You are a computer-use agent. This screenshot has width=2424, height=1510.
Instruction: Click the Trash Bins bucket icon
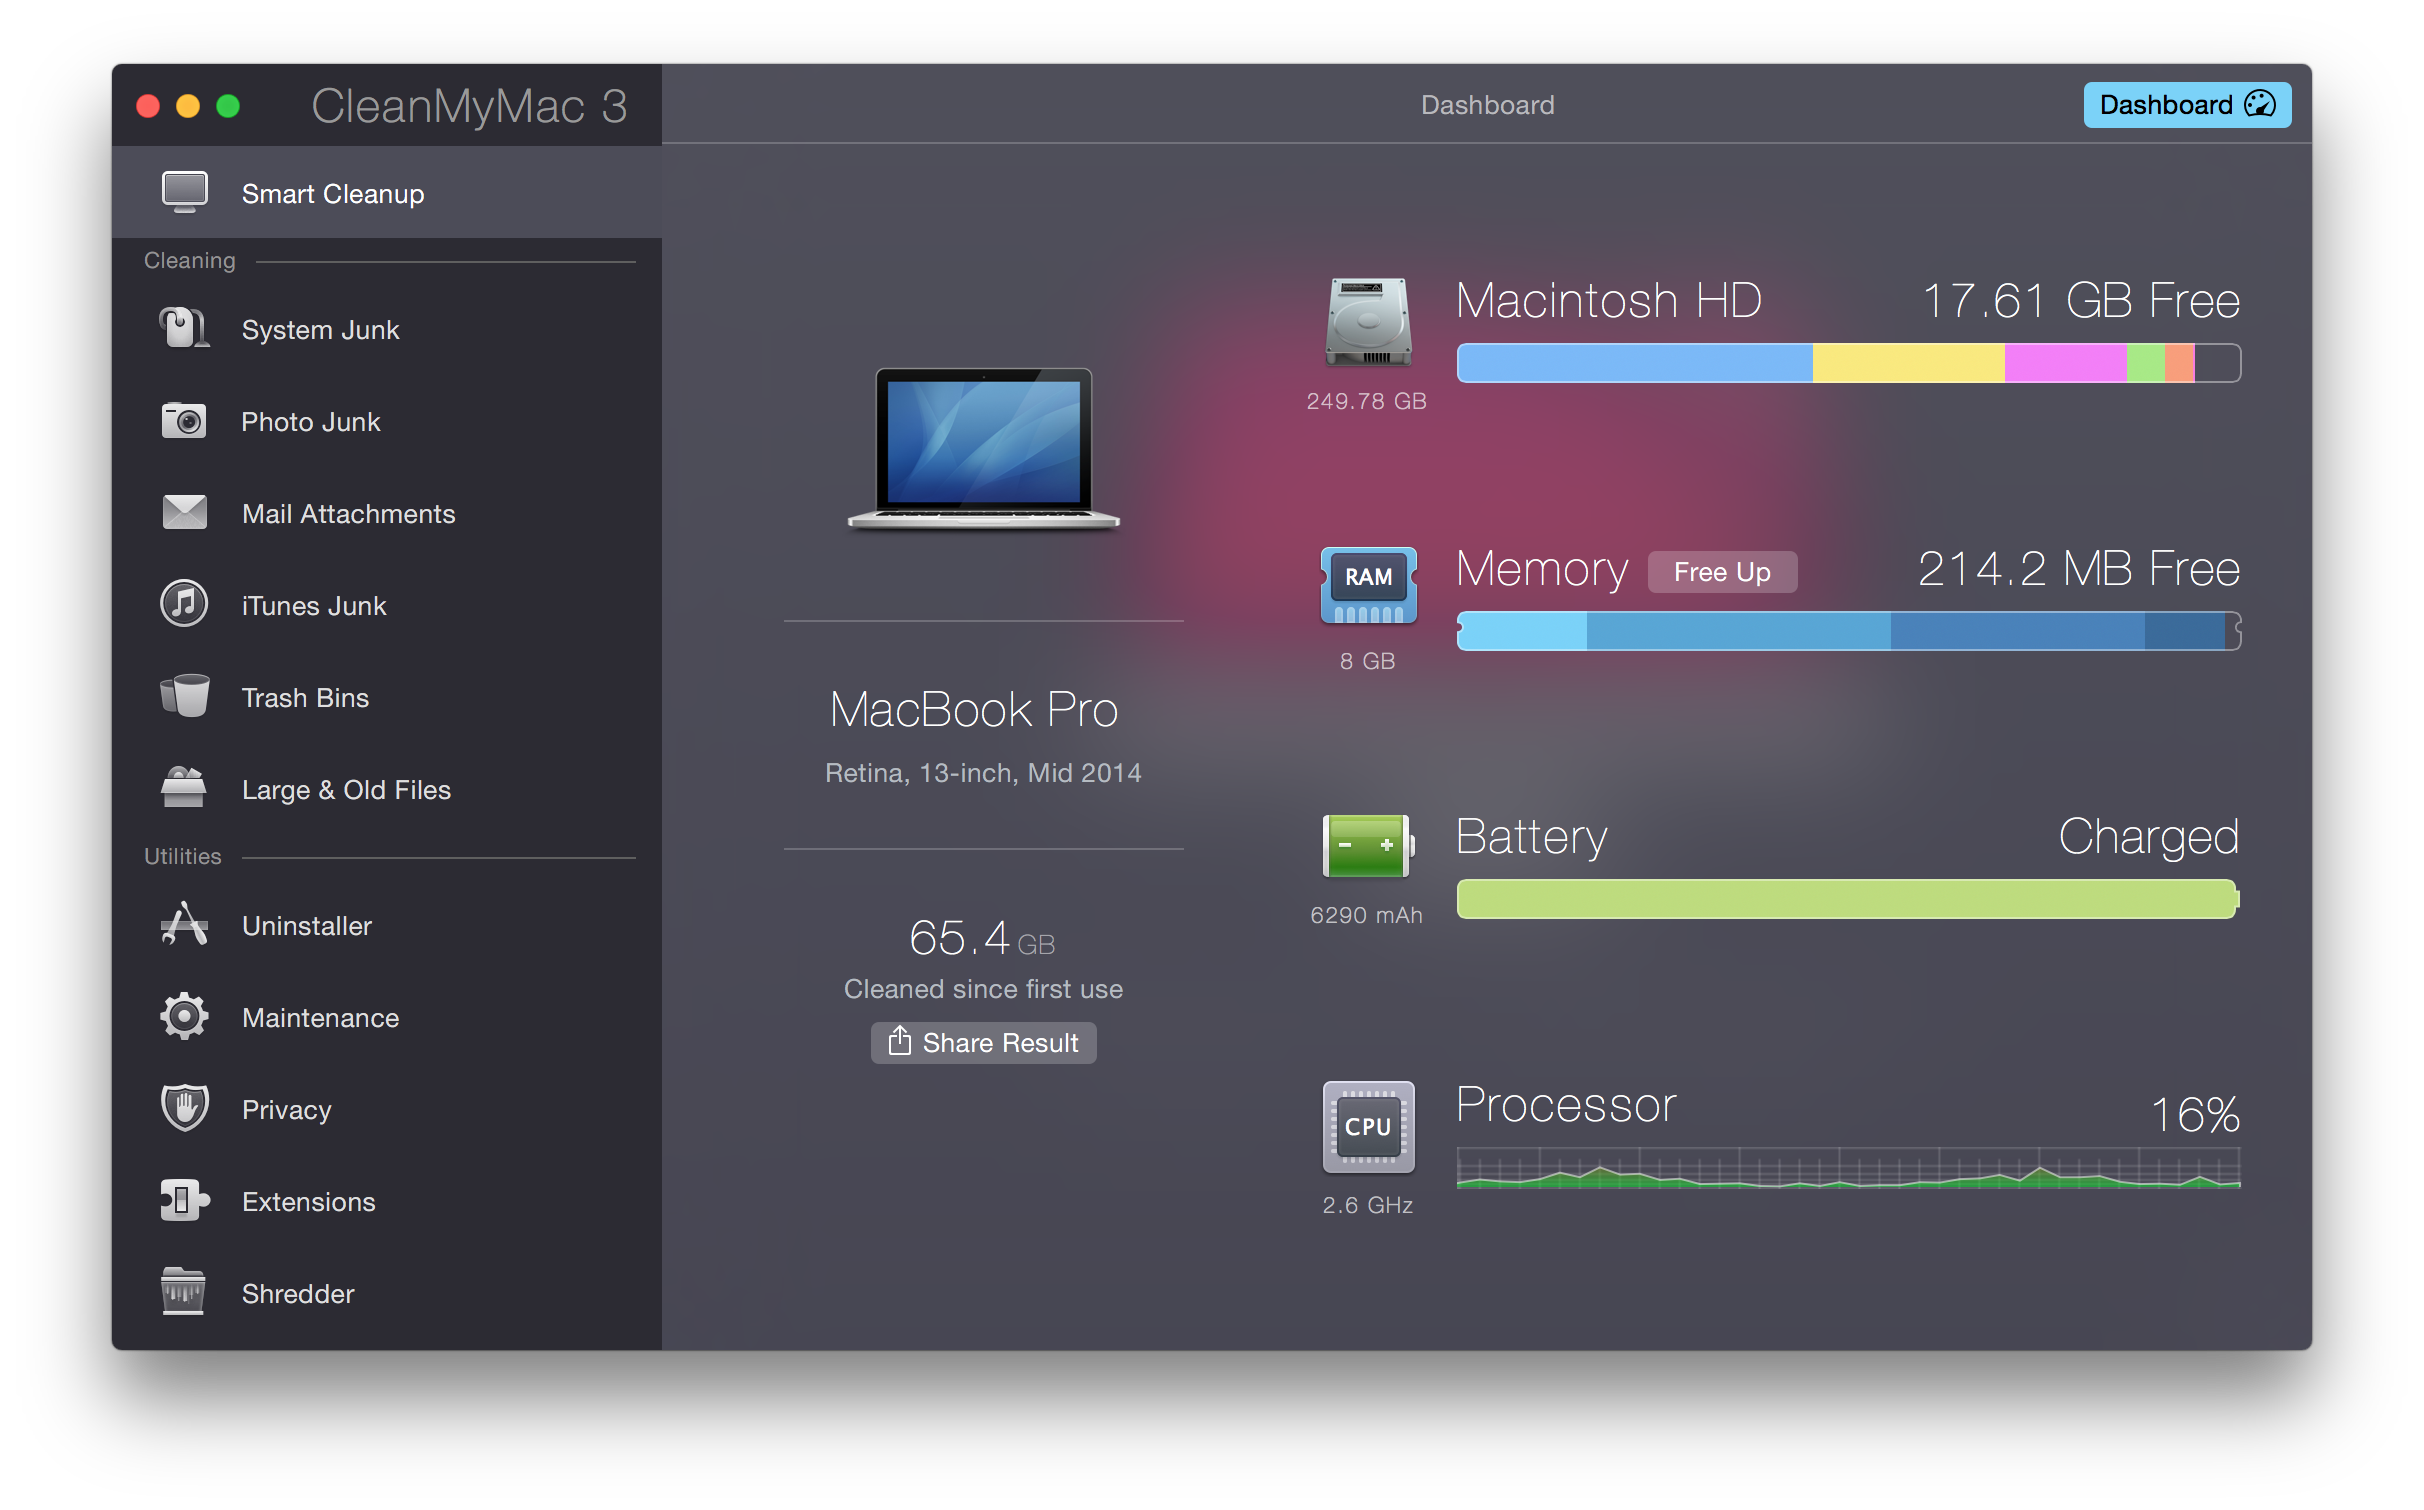(x=184, y=696)
